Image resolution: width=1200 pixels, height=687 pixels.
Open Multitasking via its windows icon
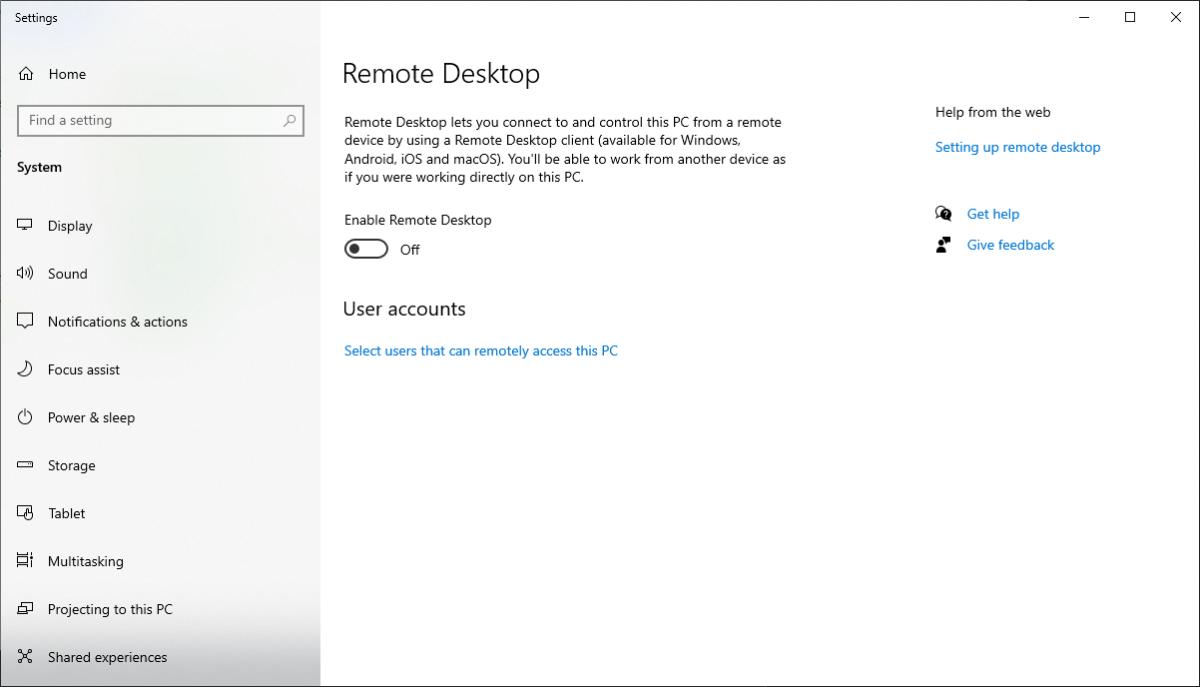(24, 561)
